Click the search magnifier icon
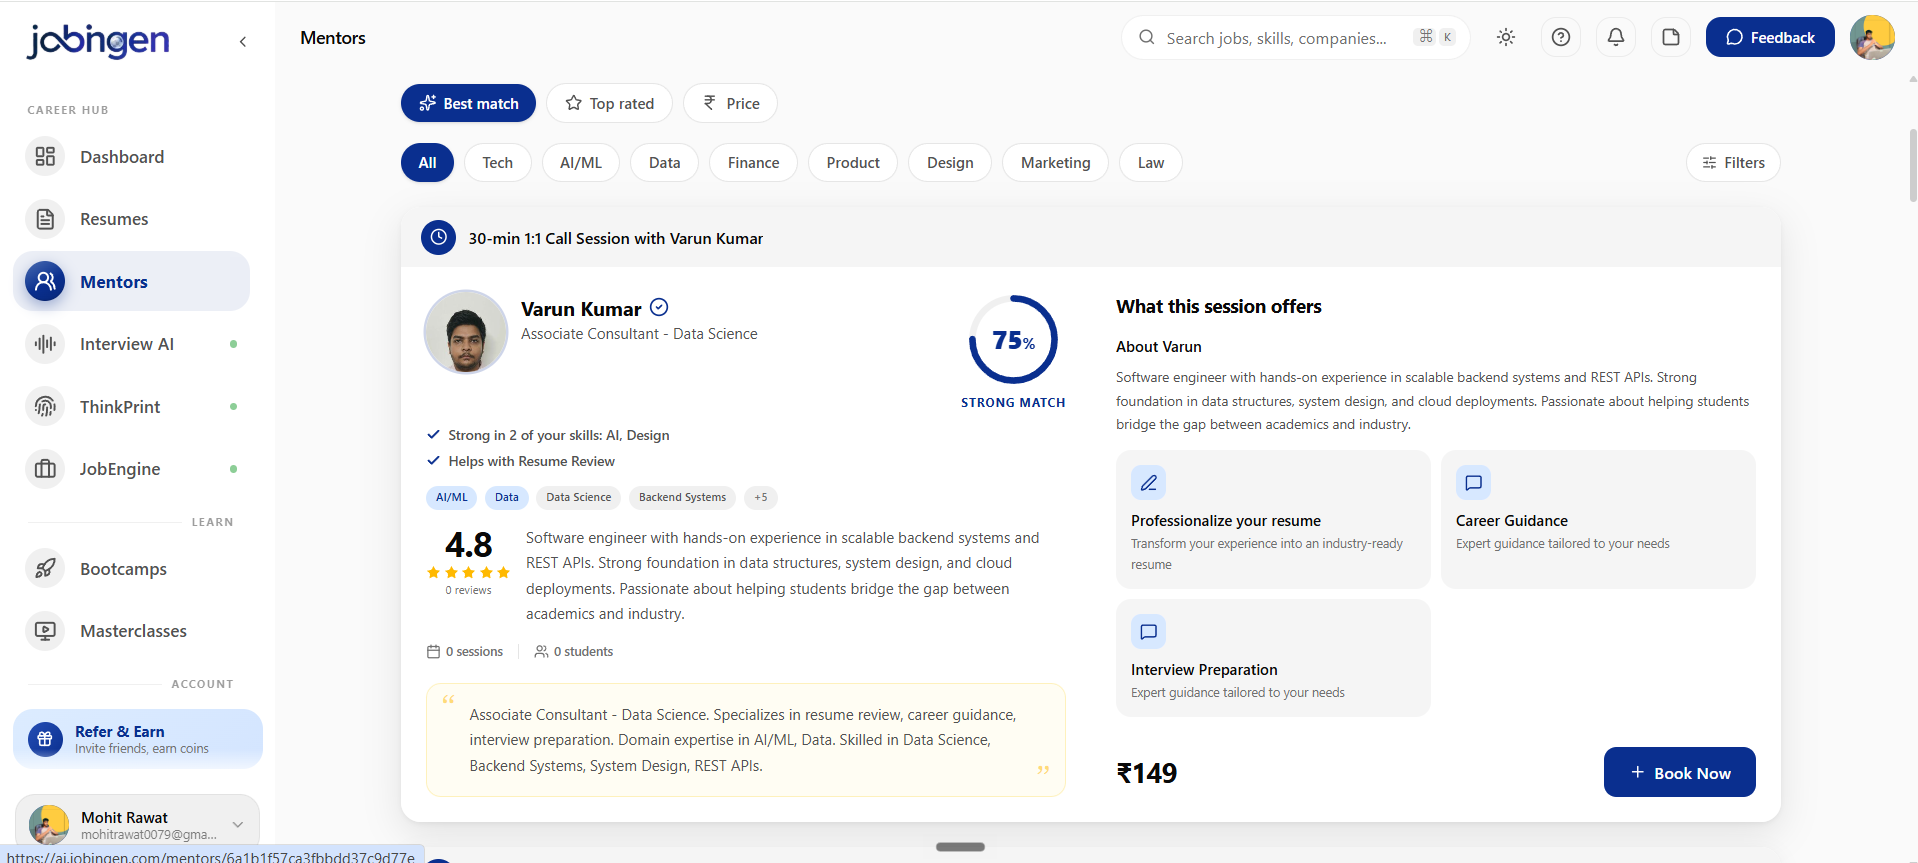1918x863 pixels. 1147,37
